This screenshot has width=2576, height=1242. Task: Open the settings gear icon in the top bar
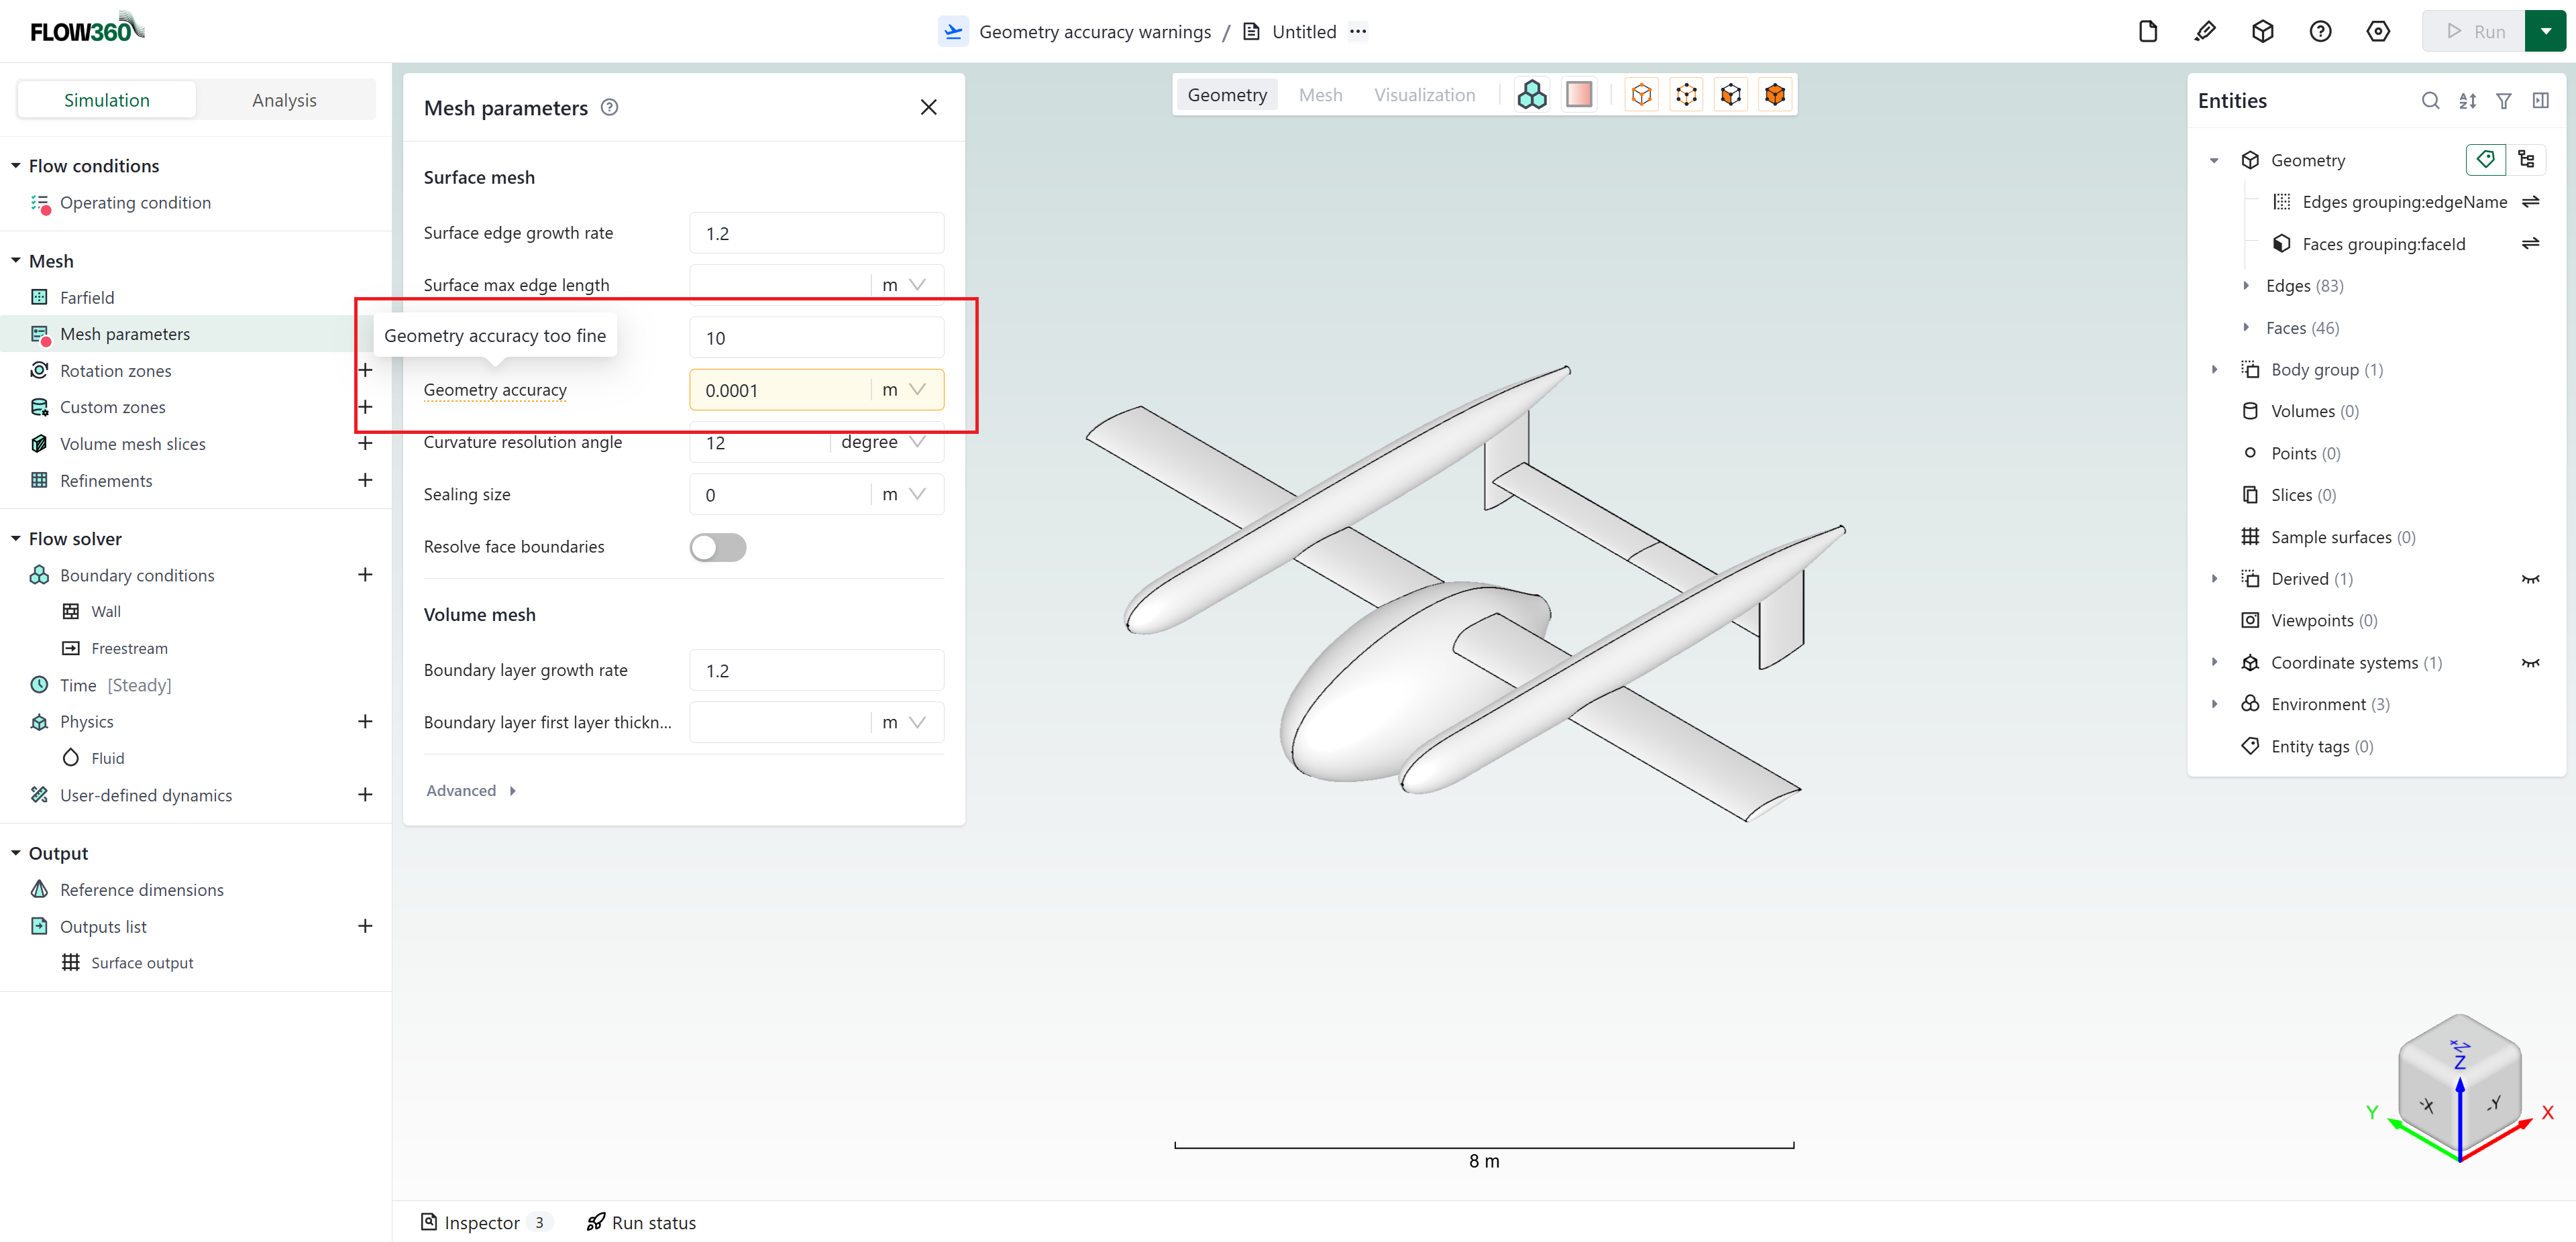2378,31
